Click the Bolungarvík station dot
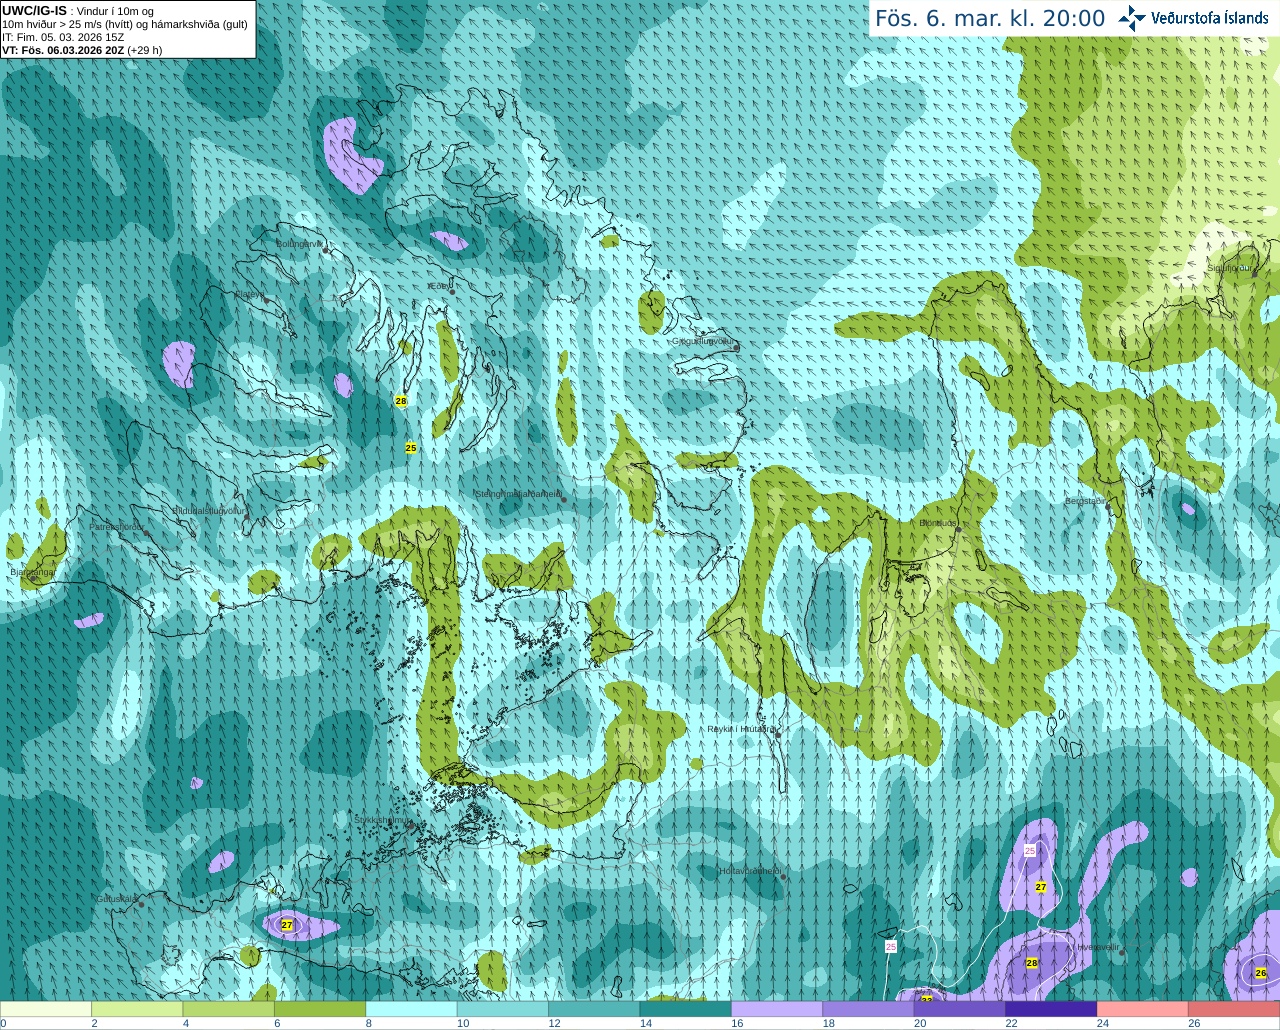The height and width of the screenshot is (1030, 1280). (326, 250)
